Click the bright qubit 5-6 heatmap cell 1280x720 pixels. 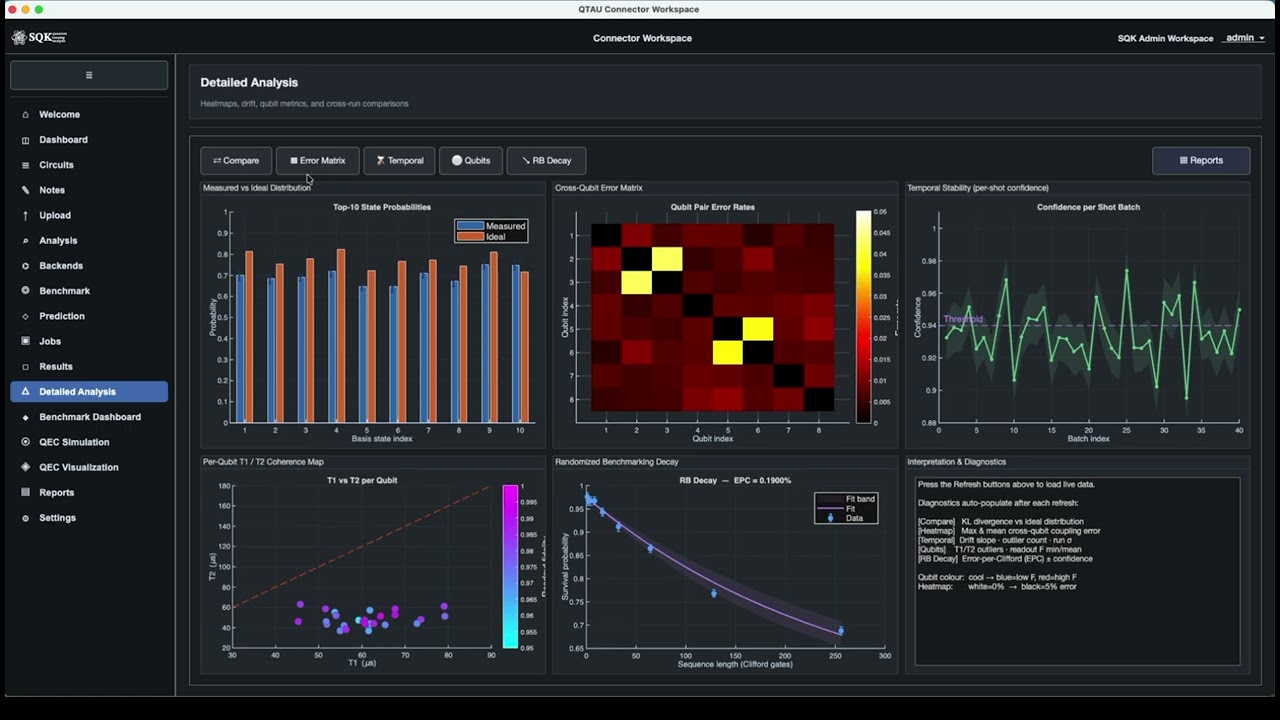pyautogui.click(x=757, y=329)
